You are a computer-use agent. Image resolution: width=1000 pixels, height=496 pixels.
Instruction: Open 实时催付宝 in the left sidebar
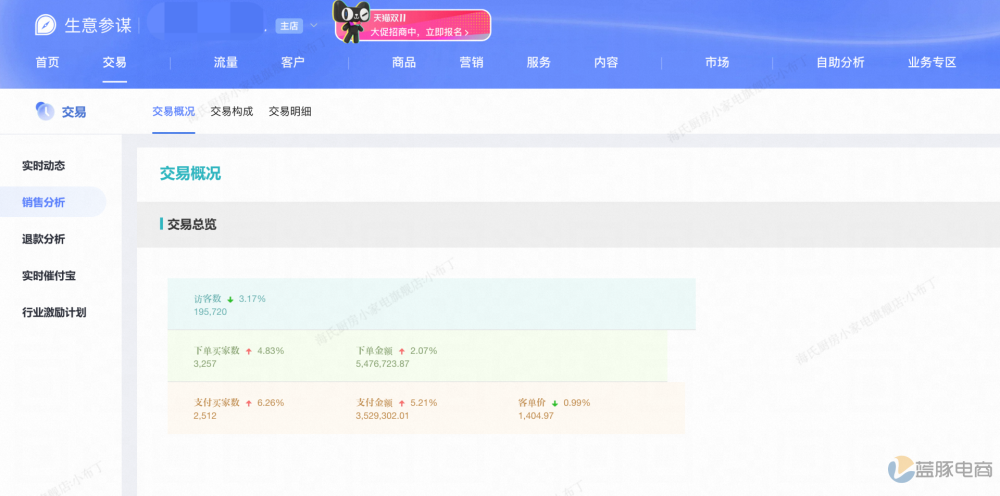[49, 276]
